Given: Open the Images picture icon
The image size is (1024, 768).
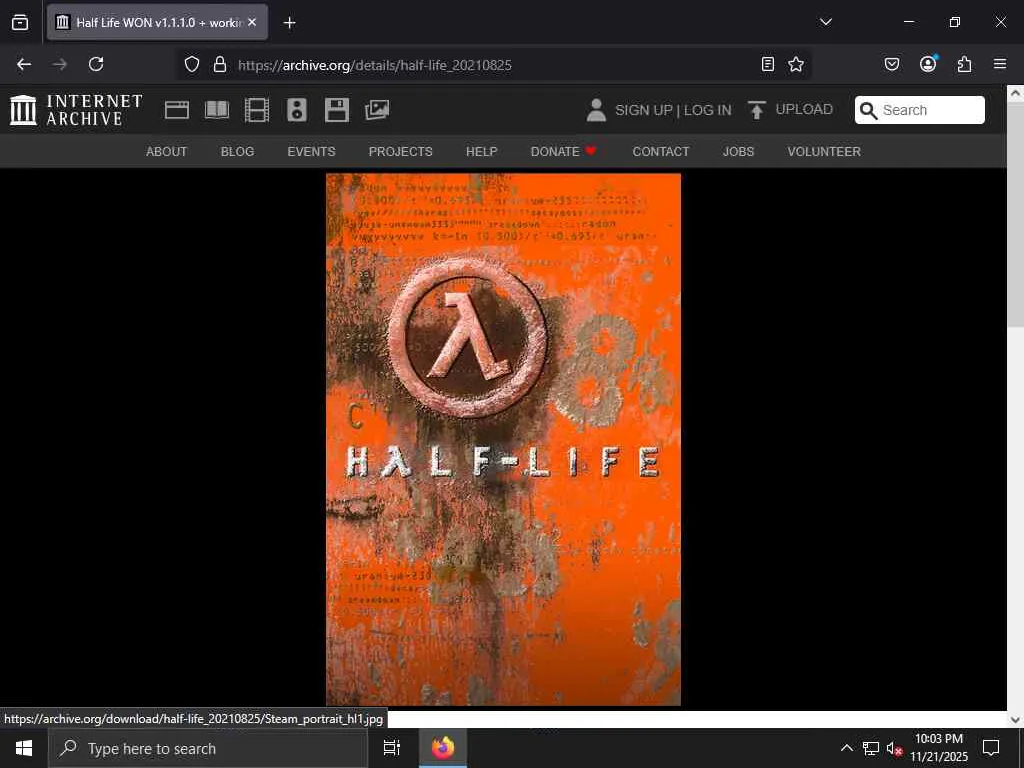Looking at the screenshot, I should (377, 110).
